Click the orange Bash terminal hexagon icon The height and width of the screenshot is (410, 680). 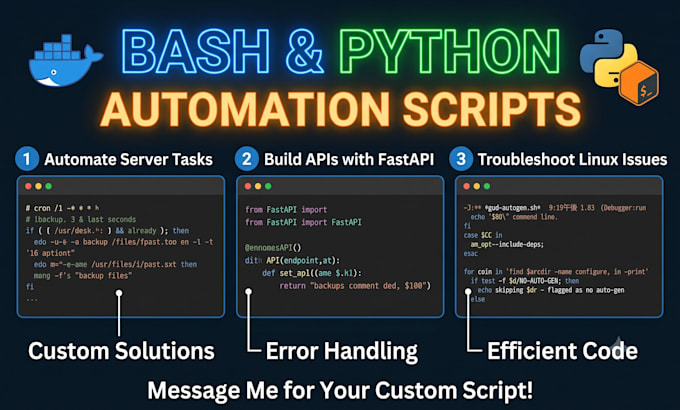[x=639, y=83]
